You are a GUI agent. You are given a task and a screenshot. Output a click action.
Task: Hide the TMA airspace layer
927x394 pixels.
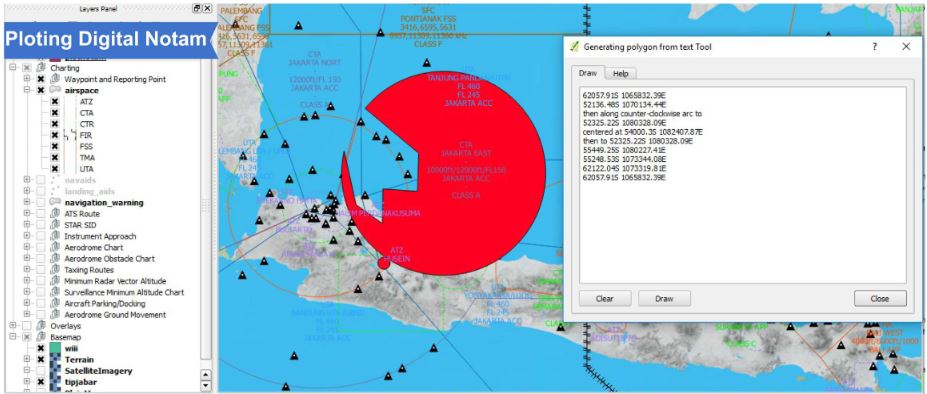[54, 158]
